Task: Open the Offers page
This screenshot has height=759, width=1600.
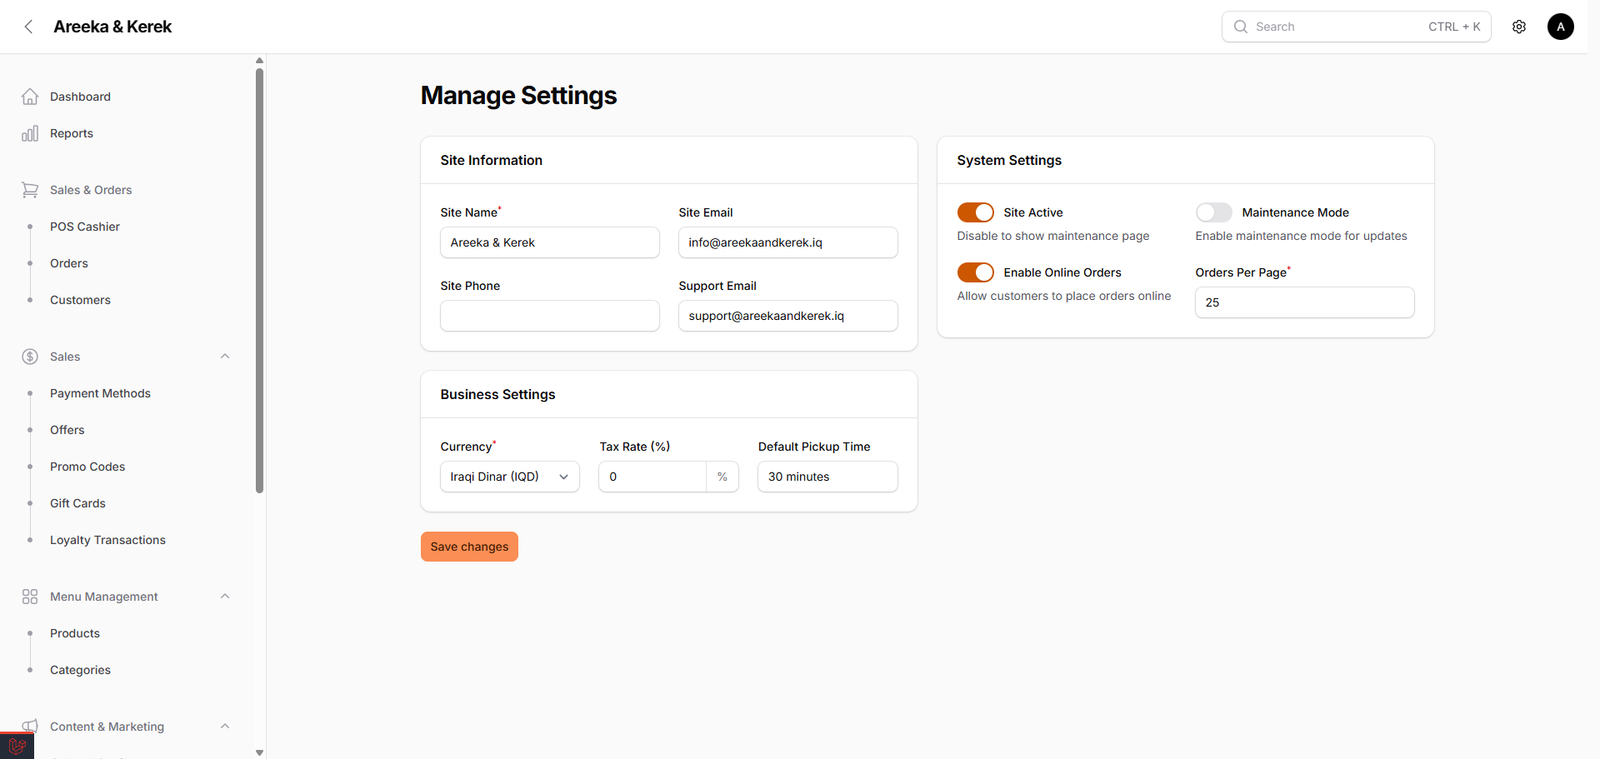Action: point(67,430)
